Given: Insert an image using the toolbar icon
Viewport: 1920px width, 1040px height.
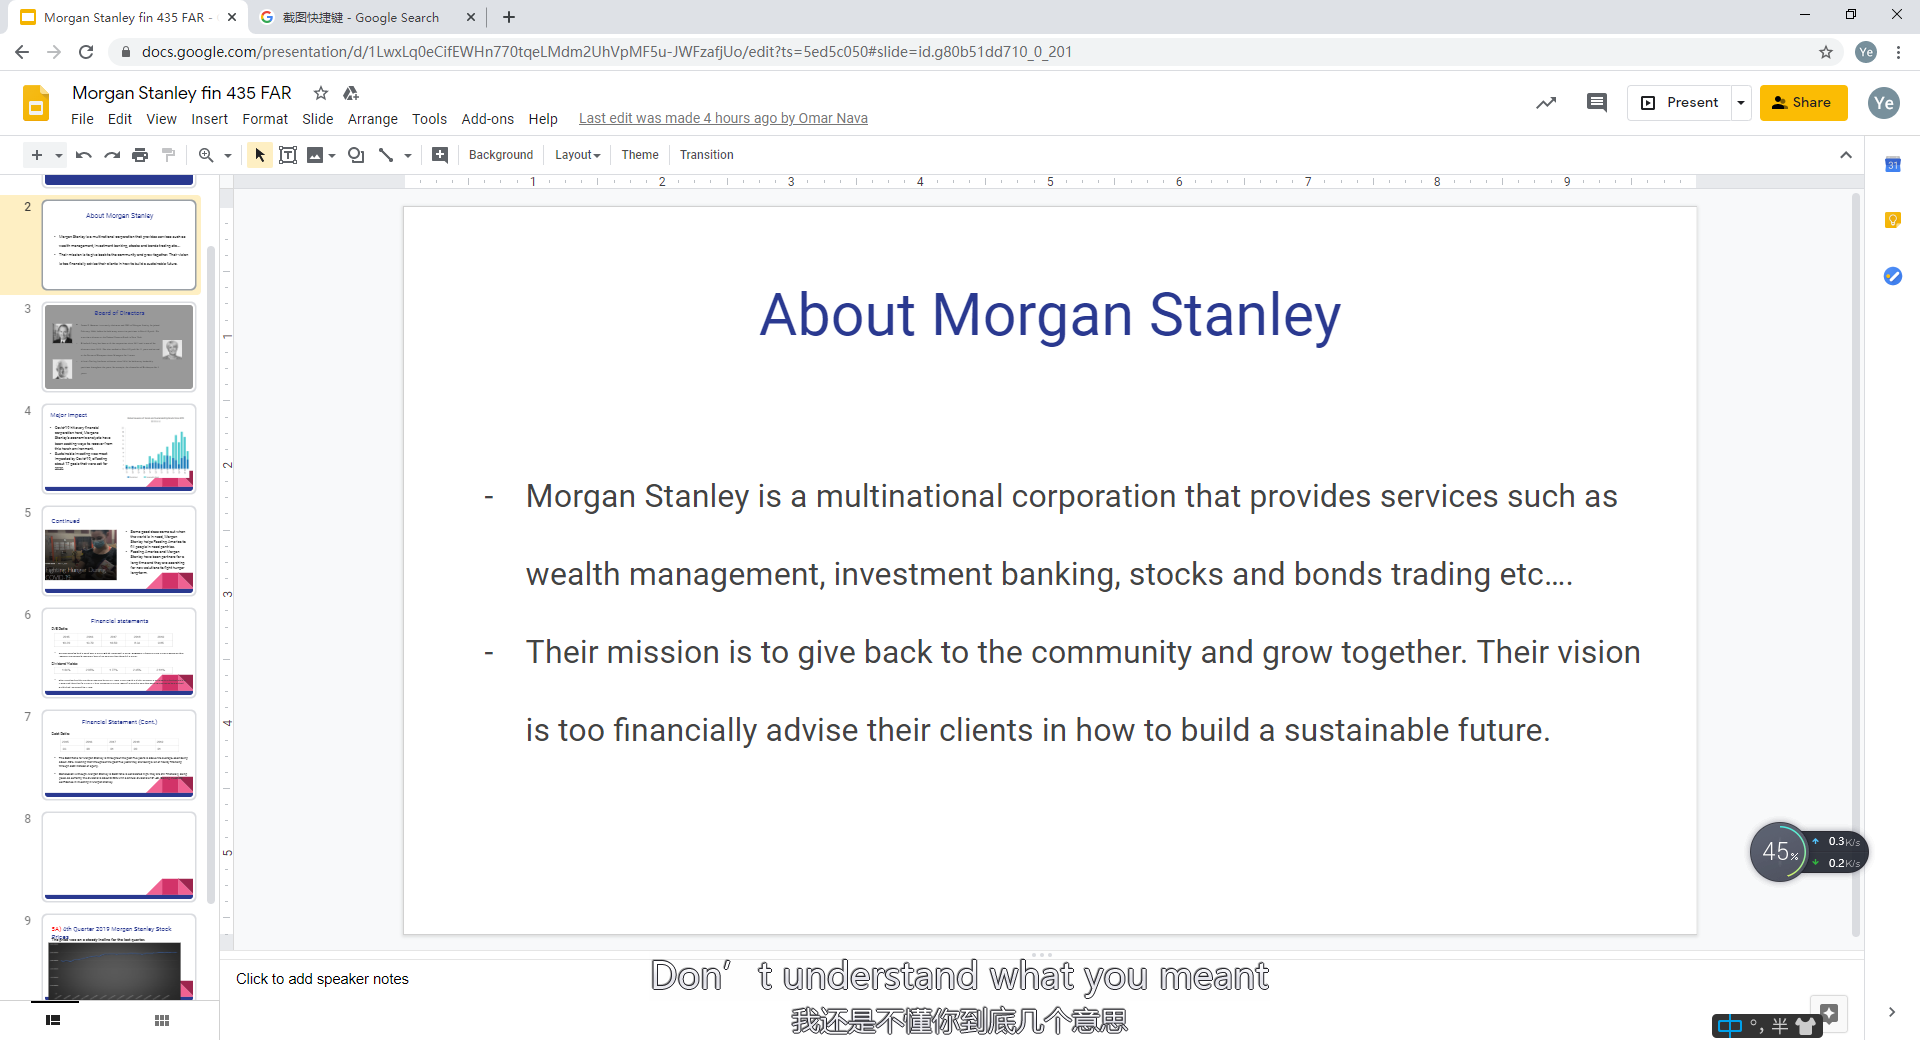Looking at the screenshot, I should coord(315,155).
